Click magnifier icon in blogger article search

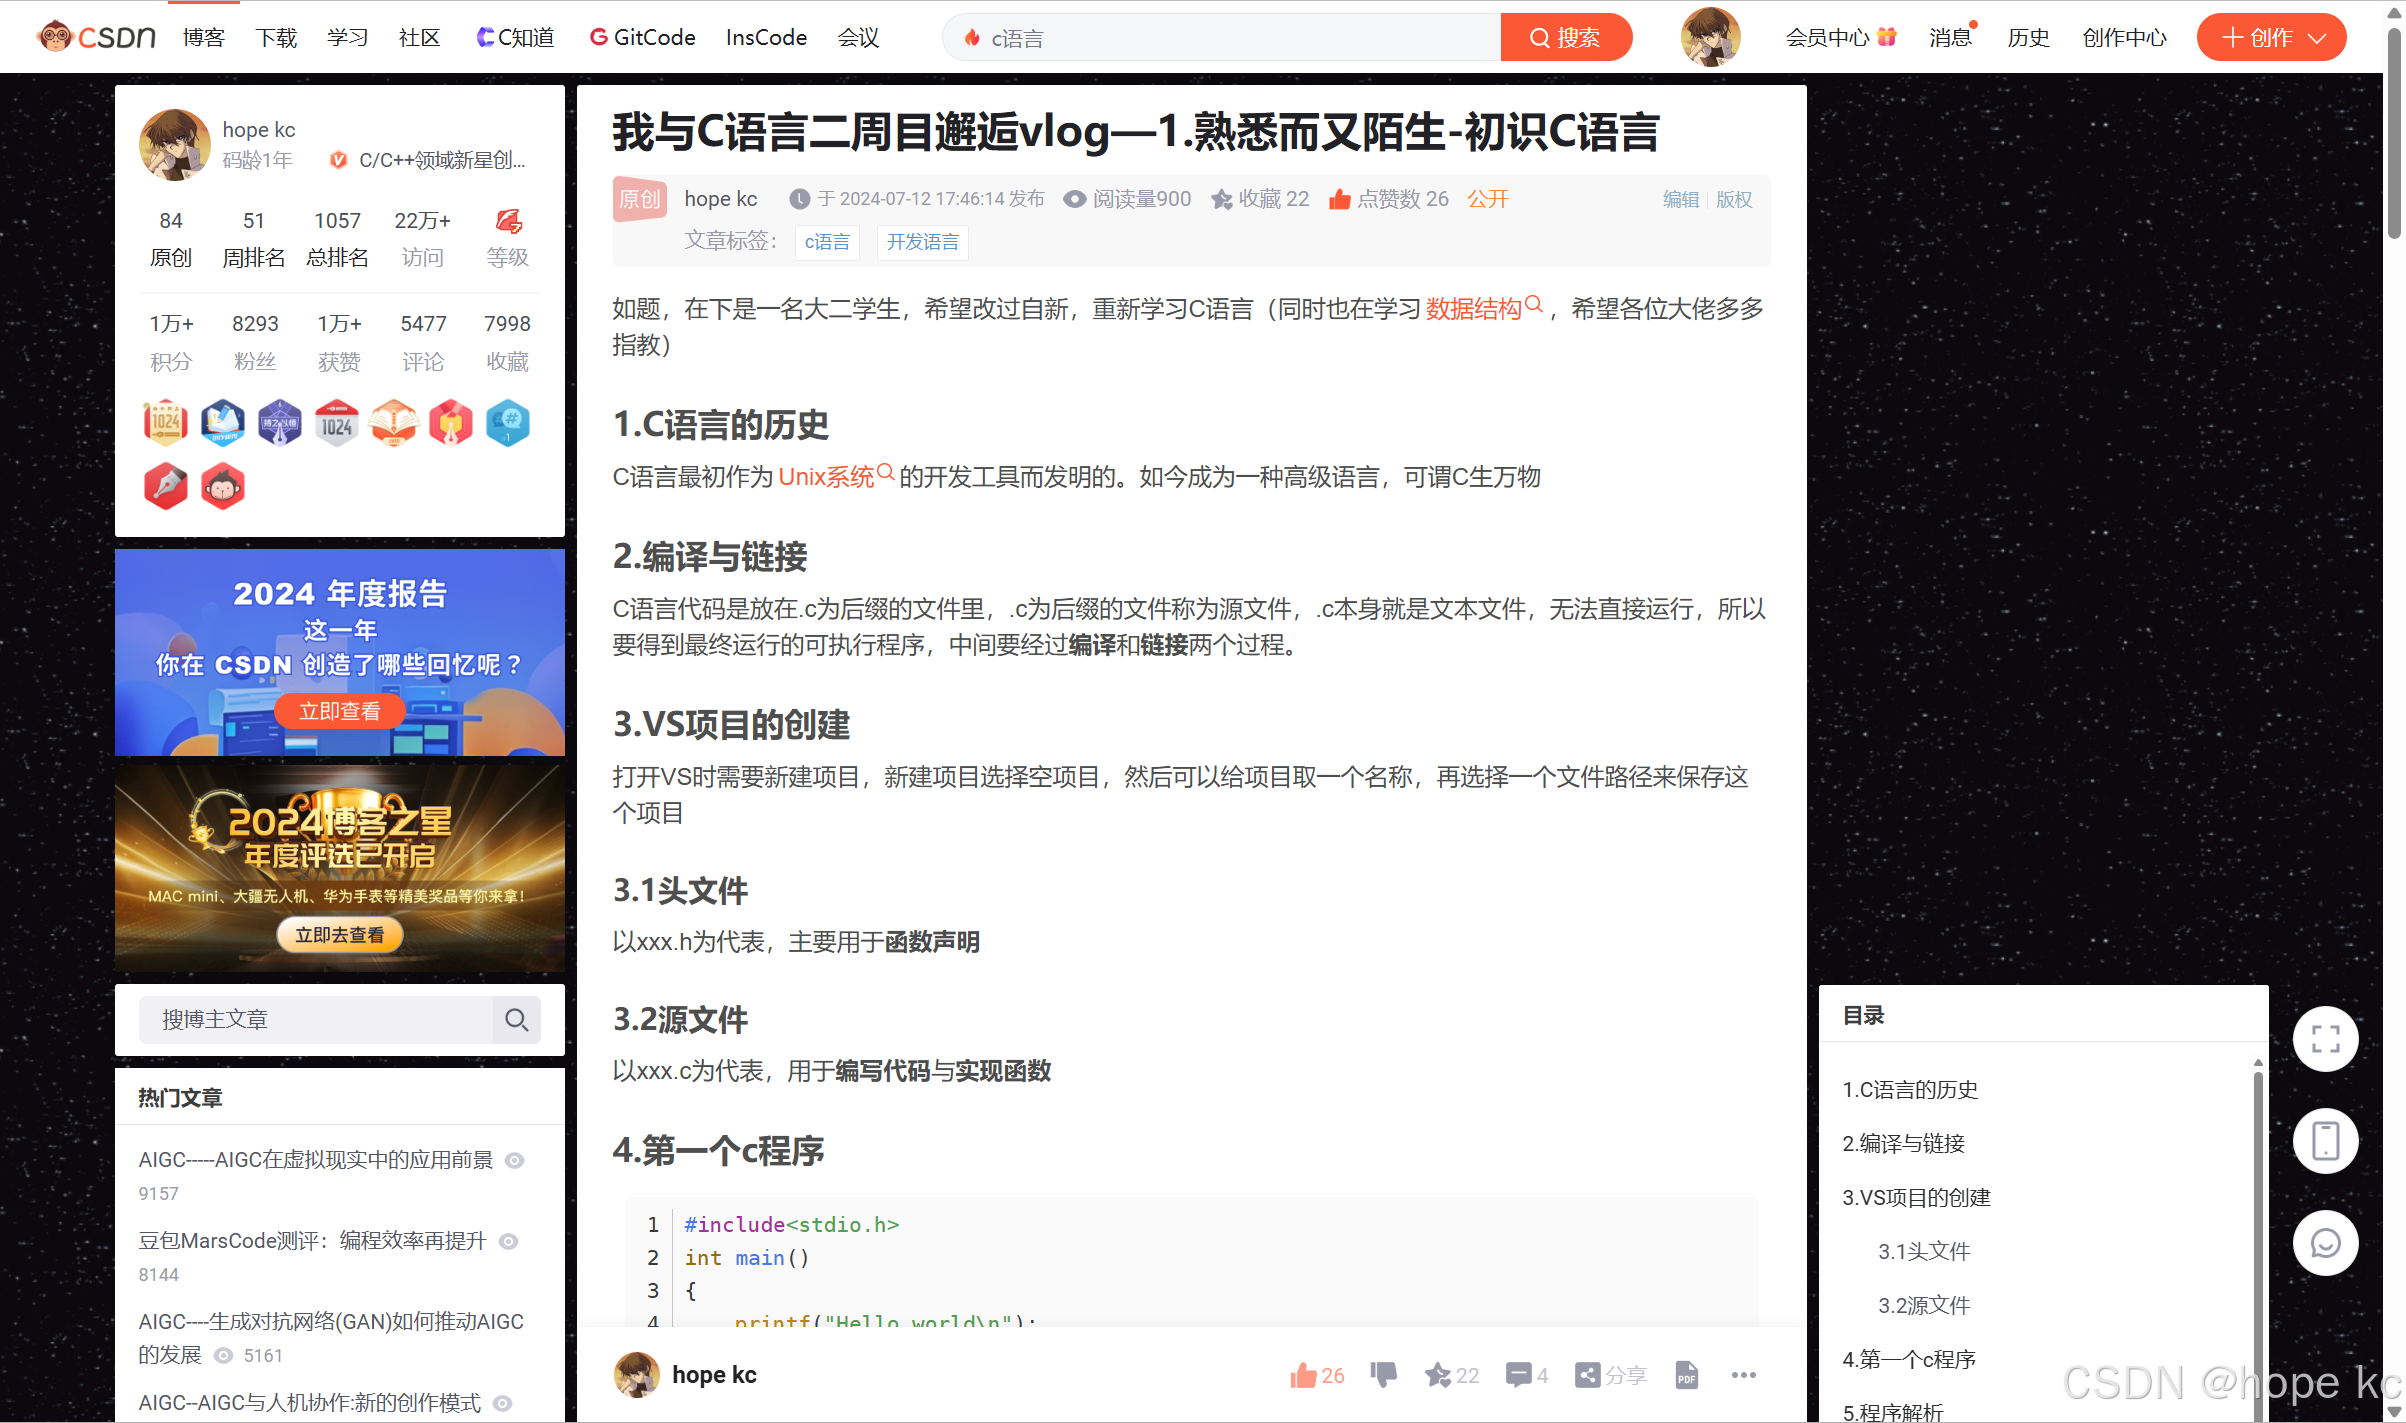[x=516, y=1020]
